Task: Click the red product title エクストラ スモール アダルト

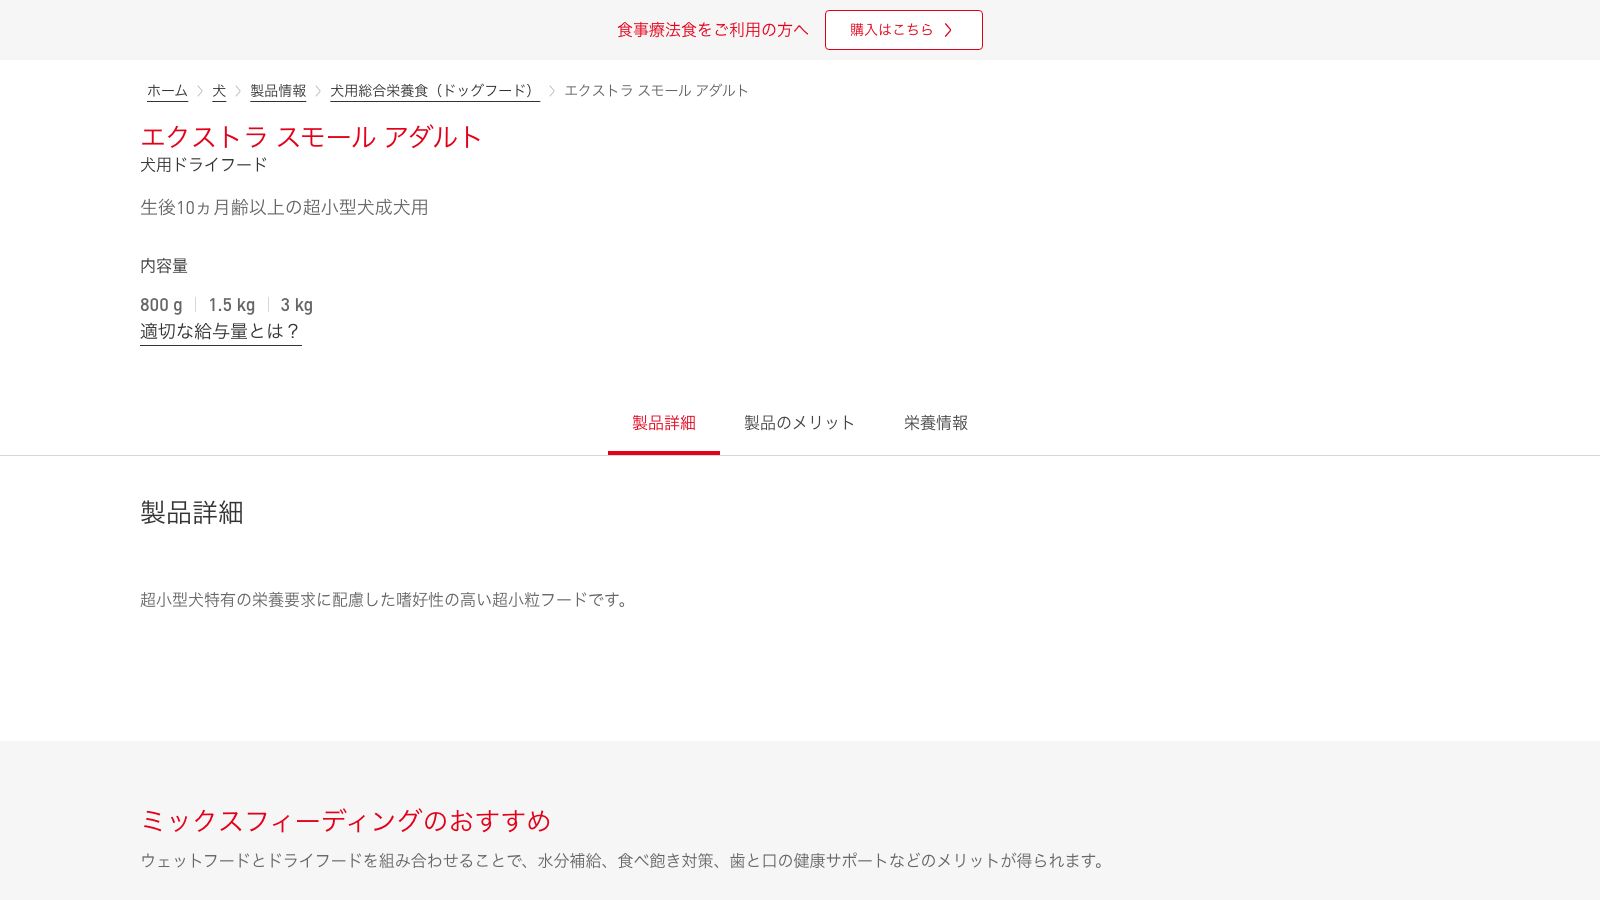Action: click(x=311, y=137)
